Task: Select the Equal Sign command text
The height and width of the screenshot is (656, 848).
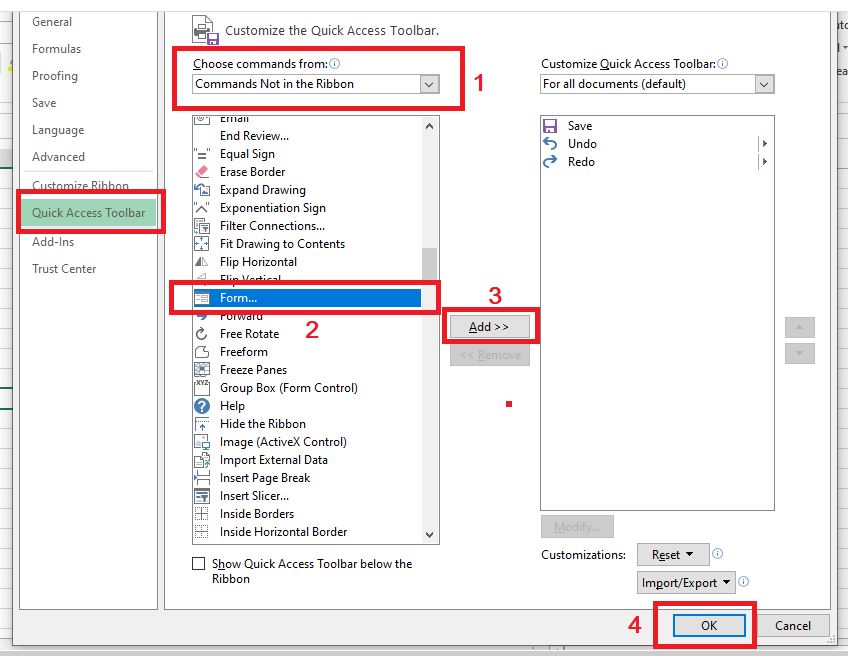Action: point(247,154)
